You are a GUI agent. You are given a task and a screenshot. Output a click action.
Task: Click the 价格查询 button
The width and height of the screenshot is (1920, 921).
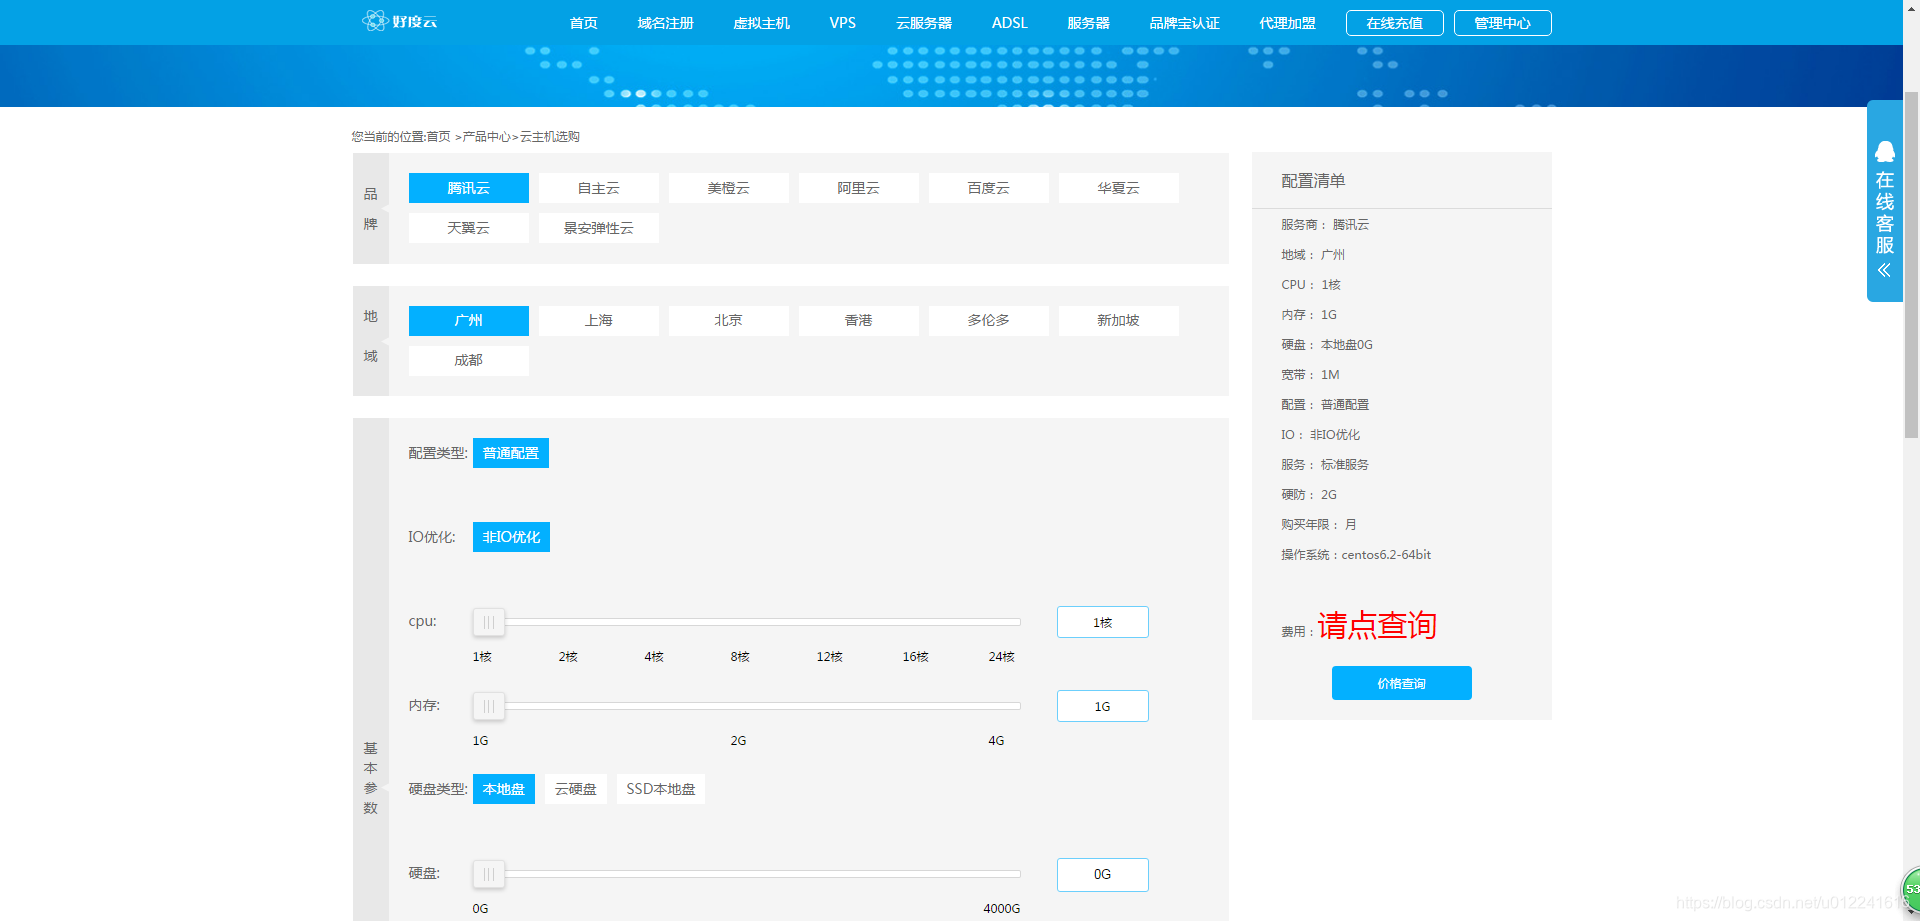tap(1401, 683)
